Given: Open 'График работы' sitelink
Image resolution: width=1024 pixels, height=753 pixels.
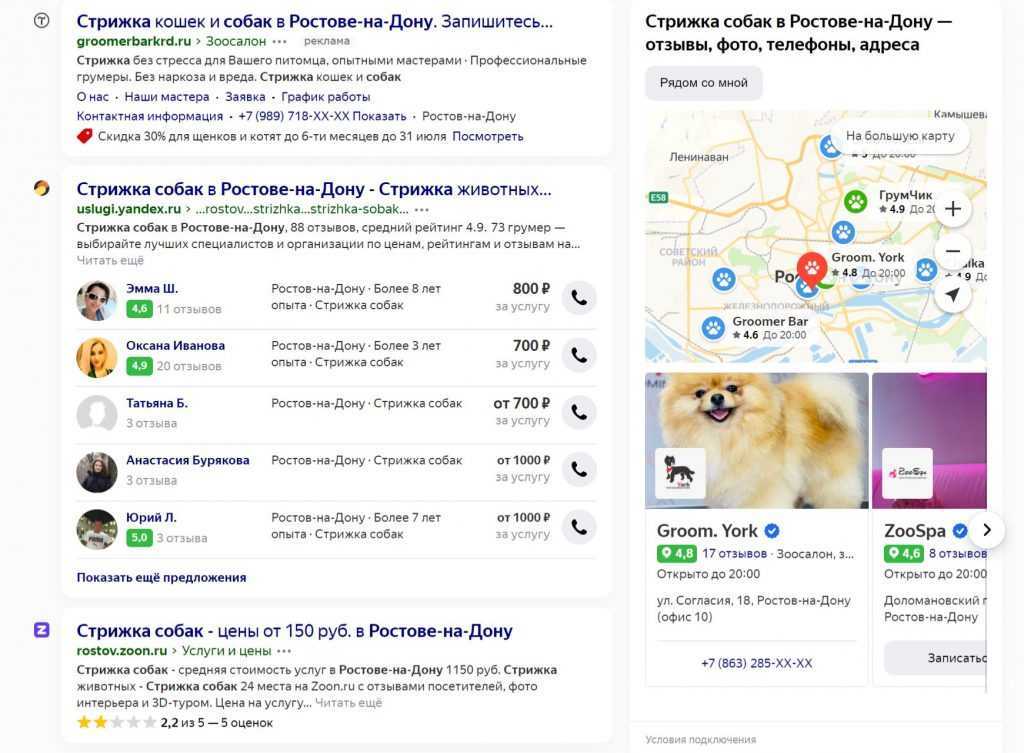Looking at the screenshot, I should coord(326,97).
